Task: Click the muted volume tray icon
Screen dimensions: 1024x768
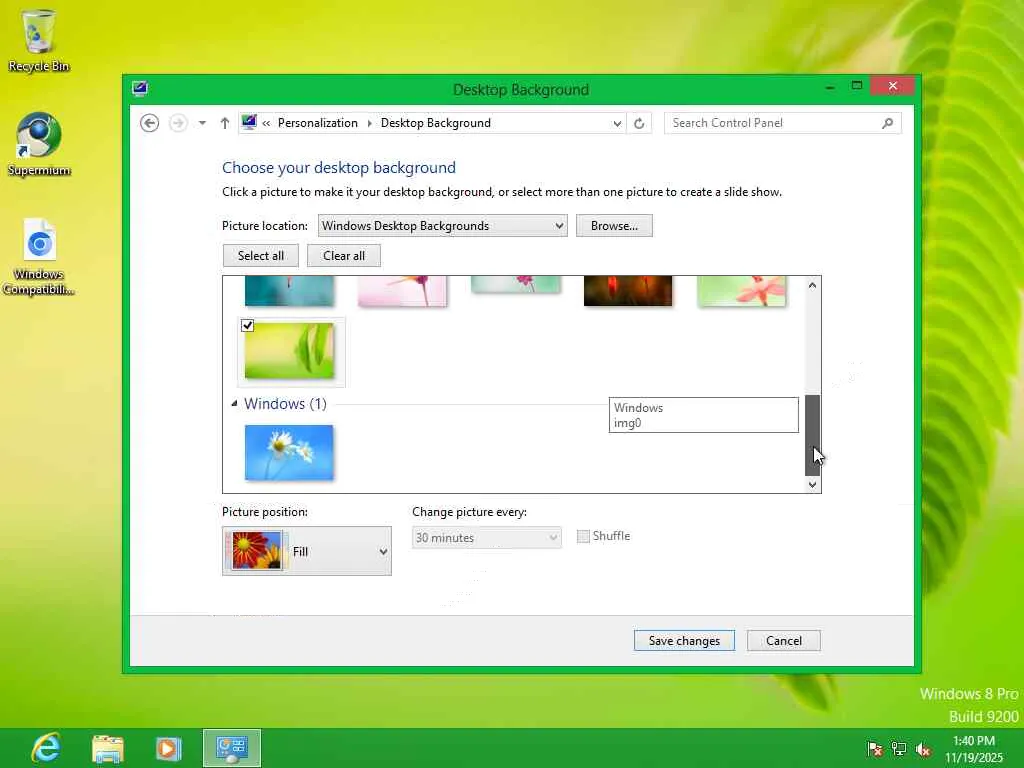Action: coord(923,748)
